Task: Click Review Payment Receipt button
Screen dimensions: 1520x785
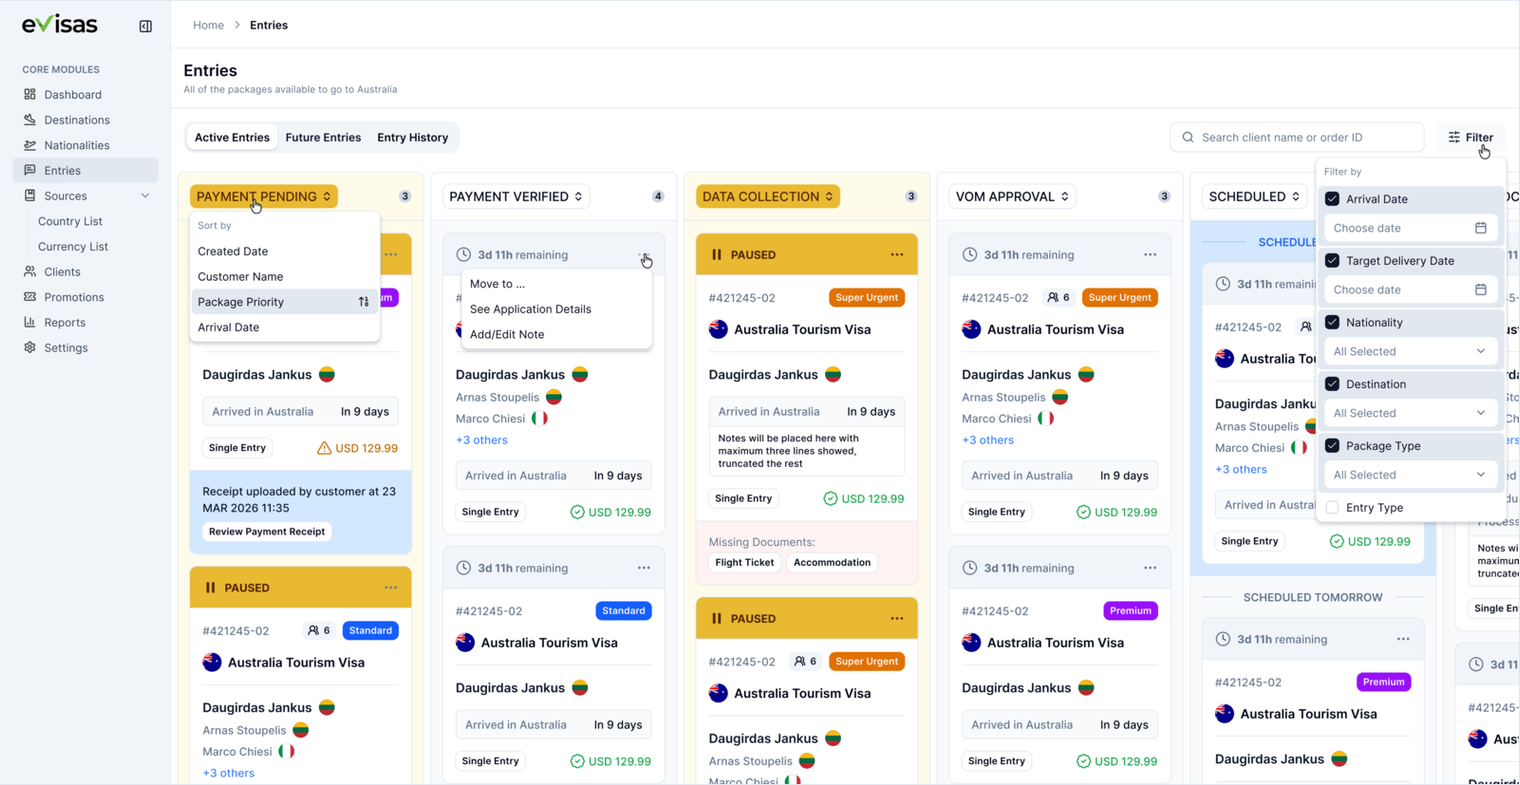Action: tap(267, 532)
